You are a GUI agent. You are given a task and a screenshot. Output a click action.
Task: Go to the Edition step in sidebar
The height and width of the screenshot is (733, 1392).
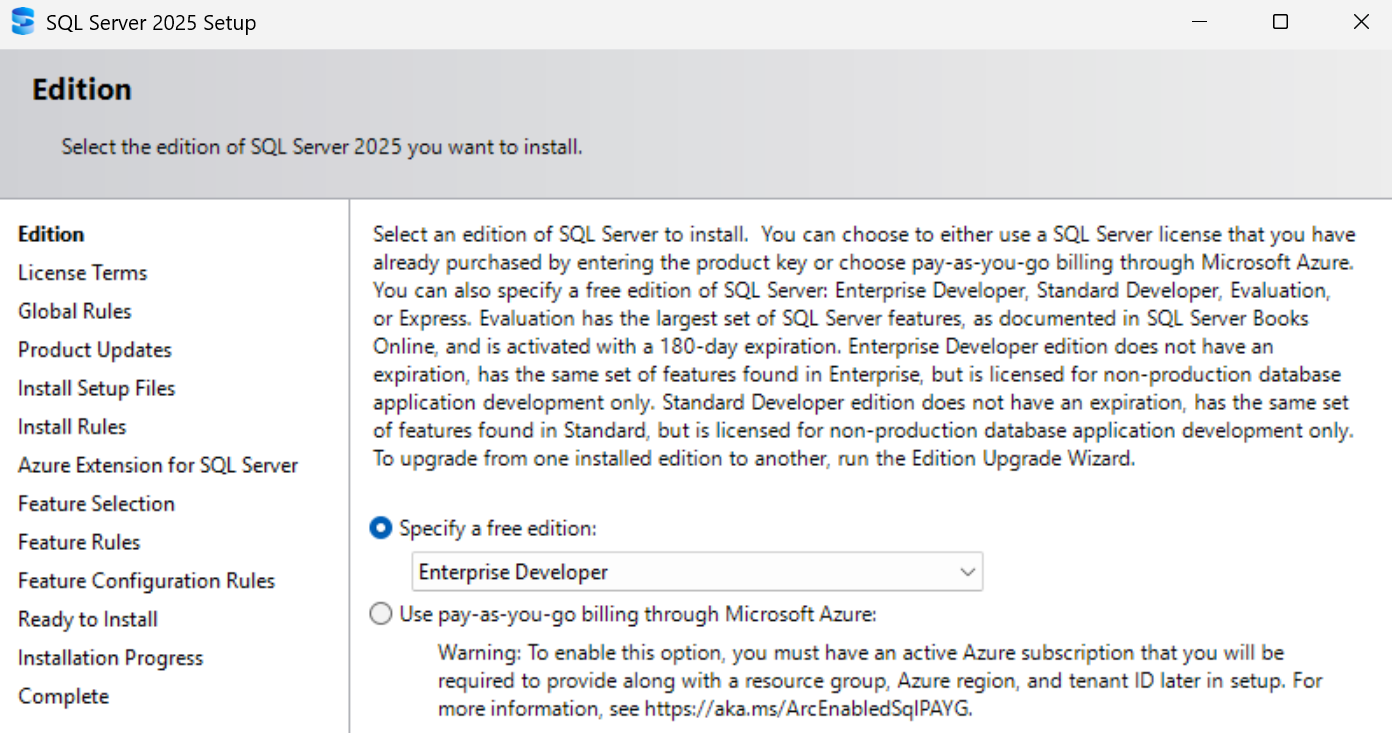click(x=51, y=235)
